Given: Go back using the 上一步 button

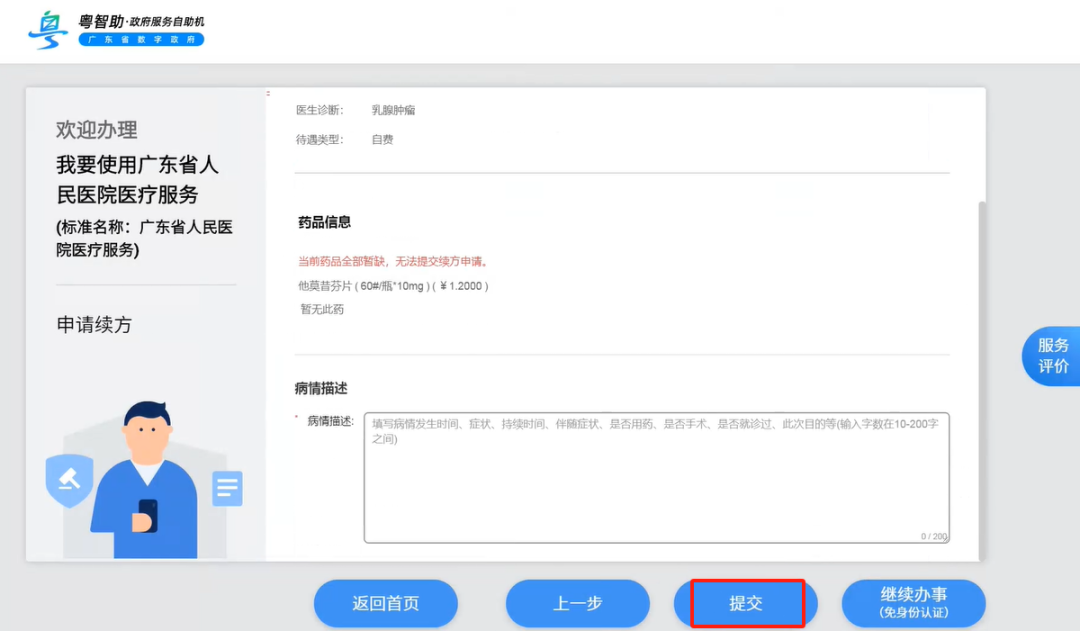Looking at the screenshot, I should [x=577, y=603].
